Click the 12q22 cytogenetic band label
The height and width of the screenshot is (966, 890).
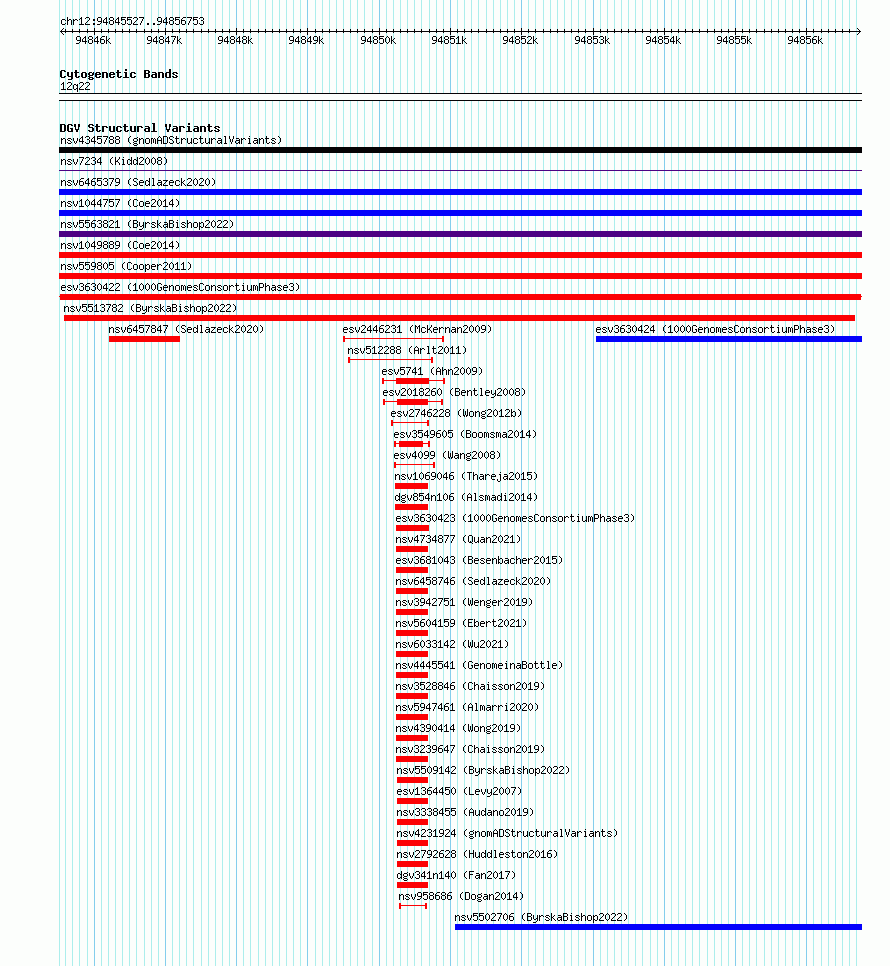pyautogui.click(x=75, y=86)
